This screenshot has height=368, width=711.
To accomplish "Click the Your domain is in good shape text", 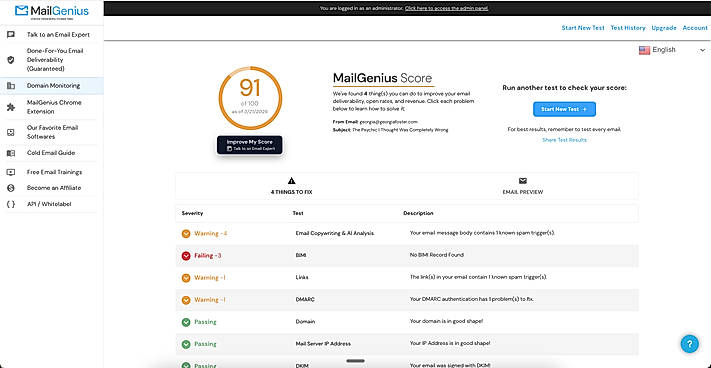I will [x=446, y=321].
